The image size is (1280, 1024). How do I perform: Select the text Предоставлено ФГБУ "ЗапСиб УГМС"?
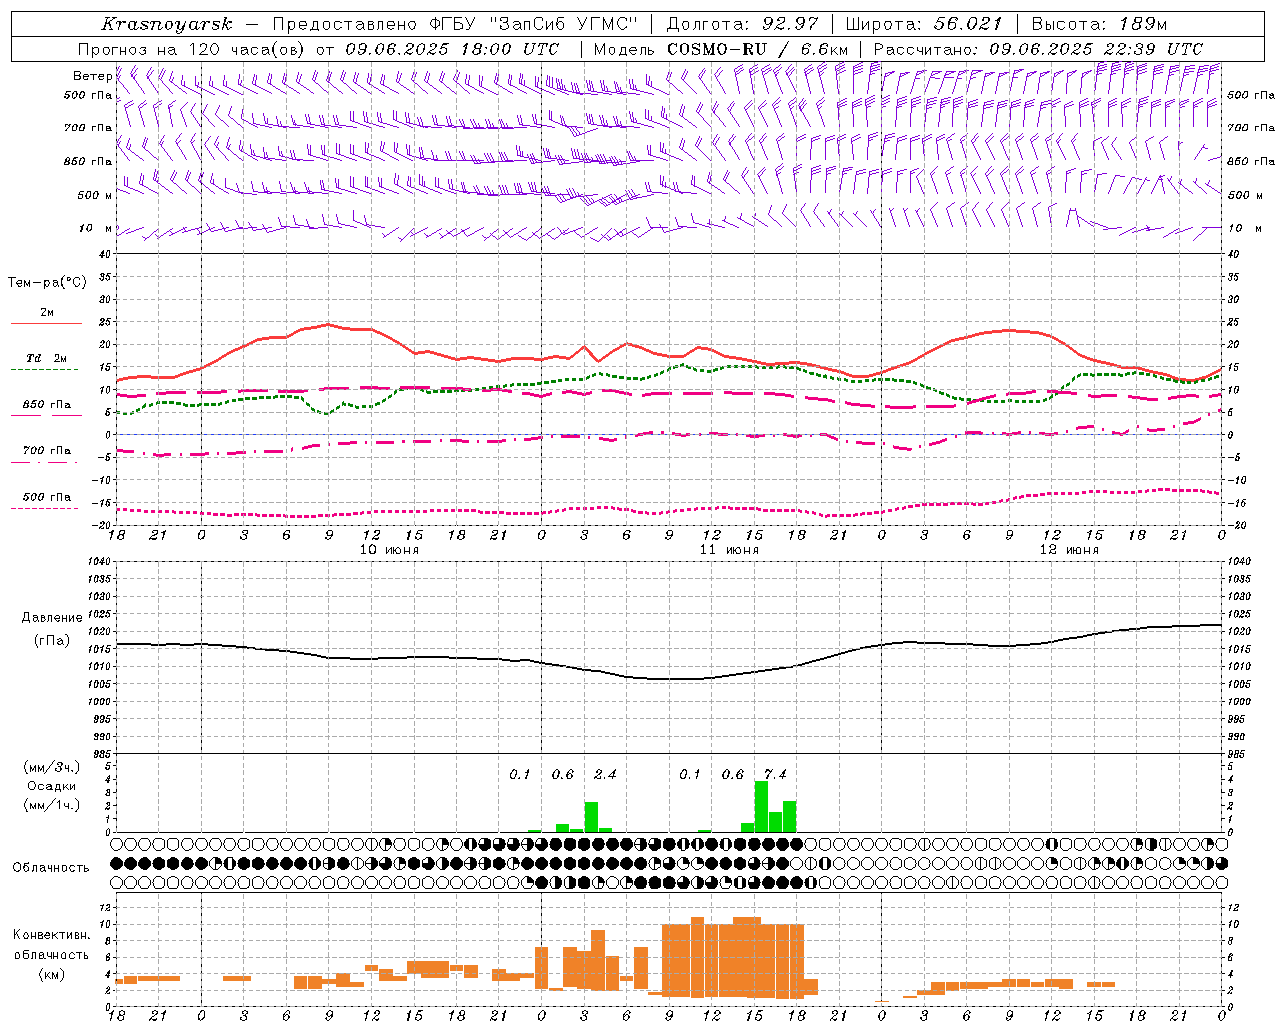[x=455, y=24]
